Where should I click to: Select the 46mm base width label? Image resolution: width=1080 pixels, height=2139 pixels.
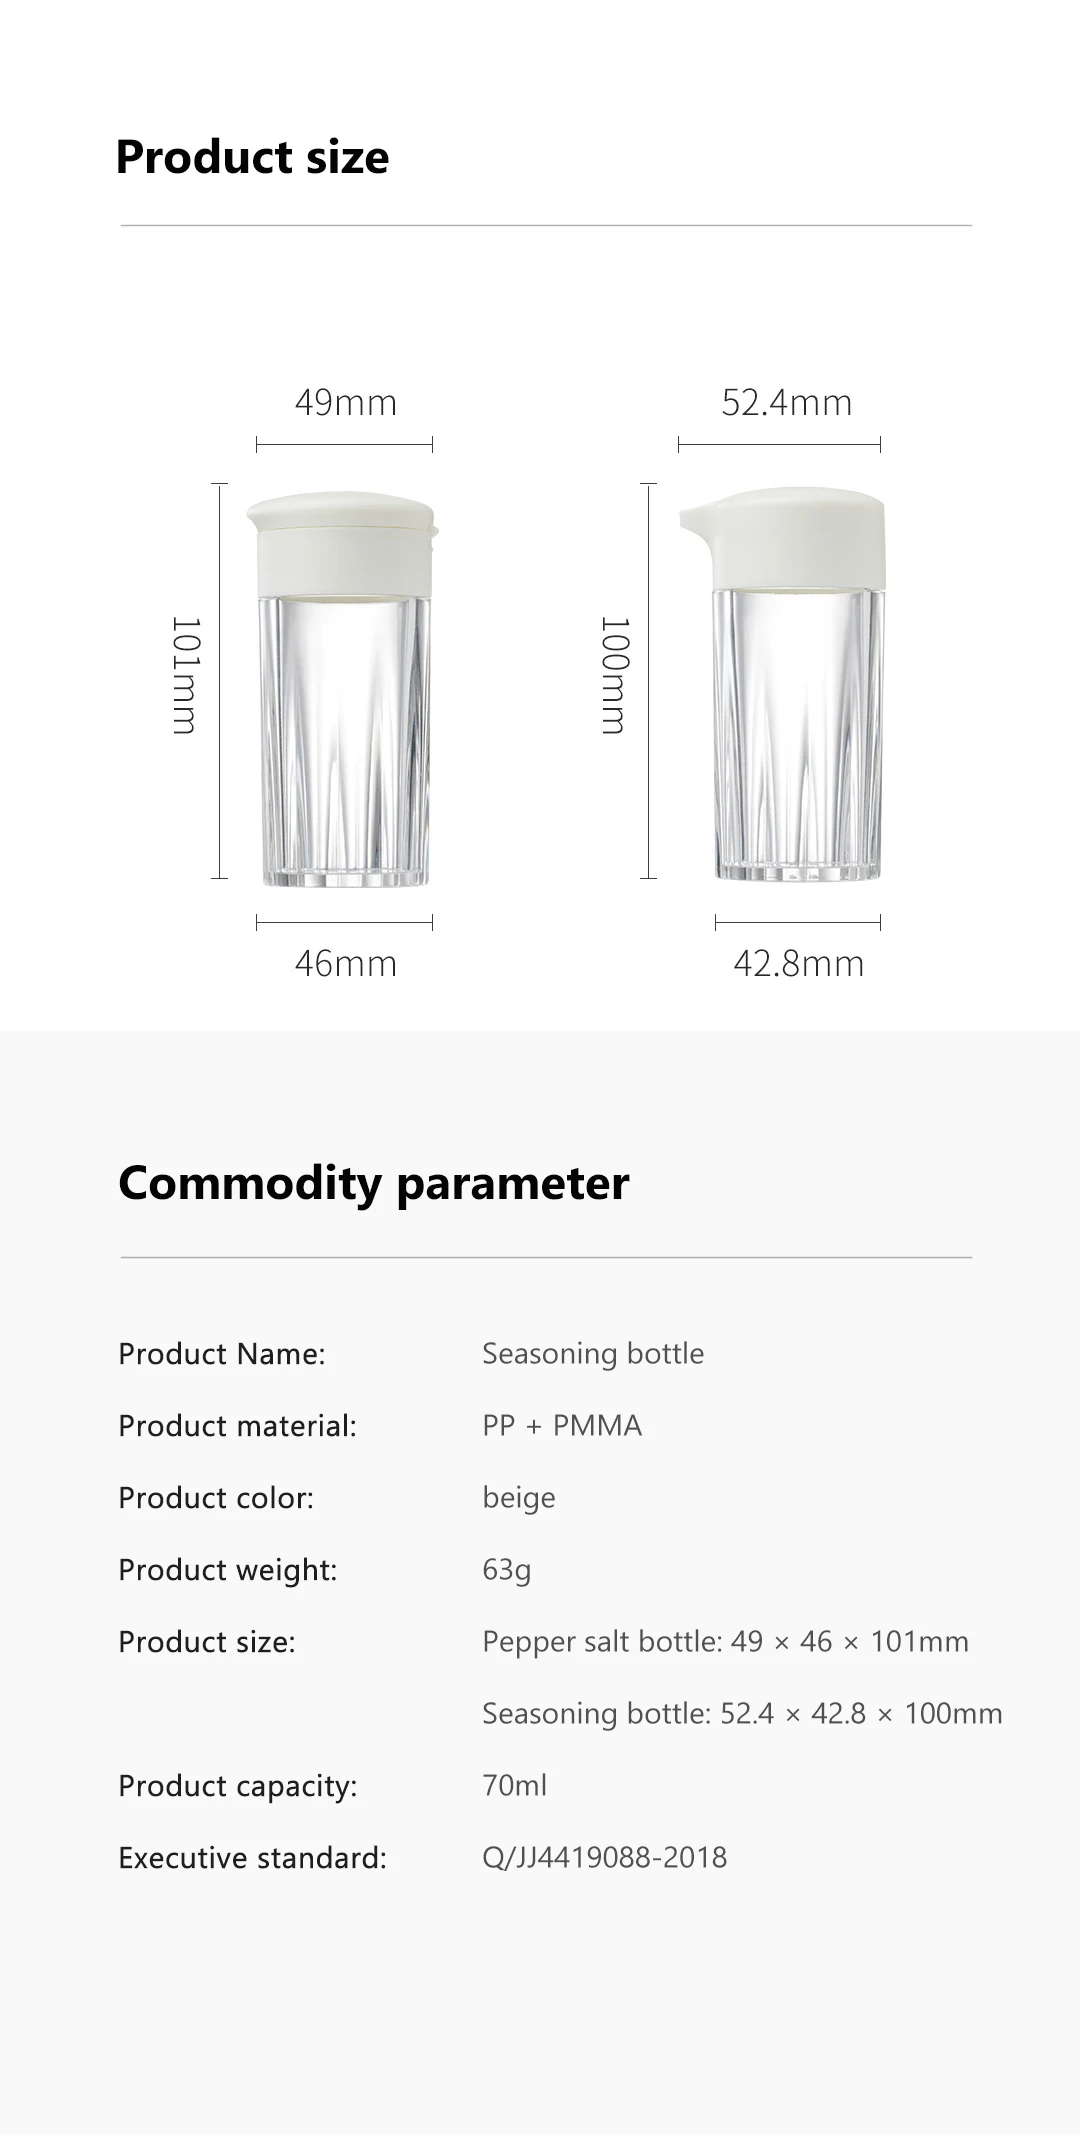point(345,964)
